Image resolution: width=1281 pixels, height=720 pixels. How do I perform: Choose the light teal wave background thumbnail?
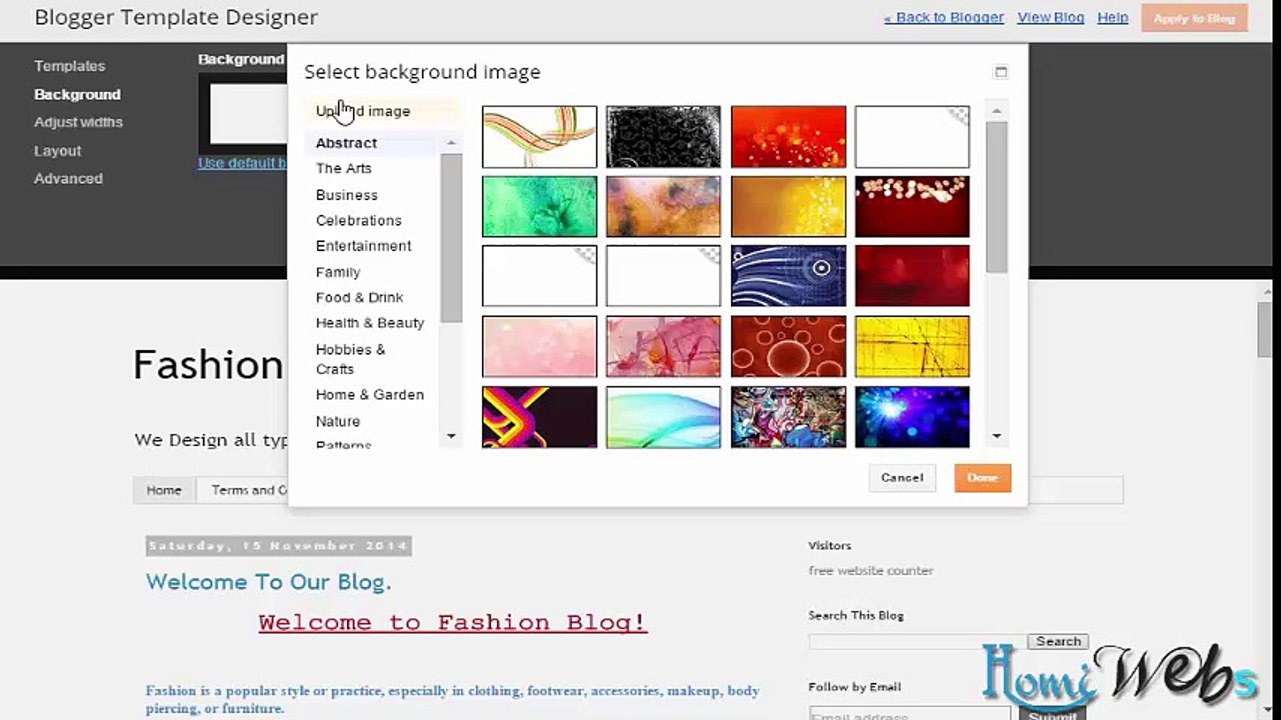point(663,417)
